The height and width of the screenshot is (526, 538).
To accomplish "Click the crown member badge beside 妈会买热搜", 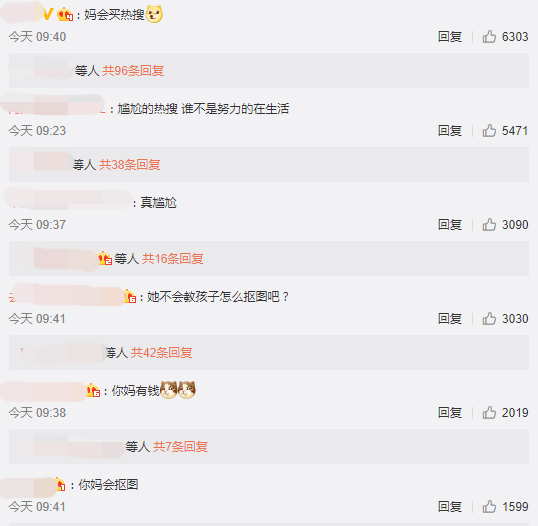I will tap(65, 15).
